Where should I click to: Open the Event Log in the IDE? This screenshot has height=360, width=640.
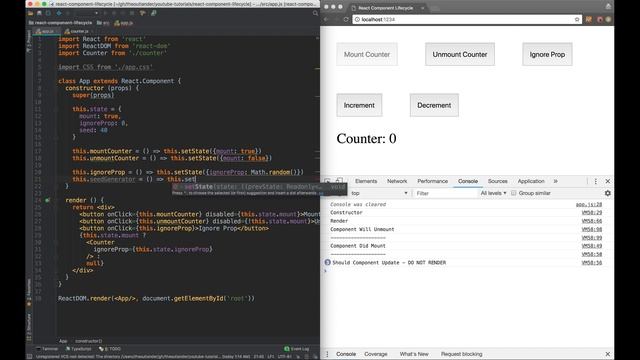(297, 349)
